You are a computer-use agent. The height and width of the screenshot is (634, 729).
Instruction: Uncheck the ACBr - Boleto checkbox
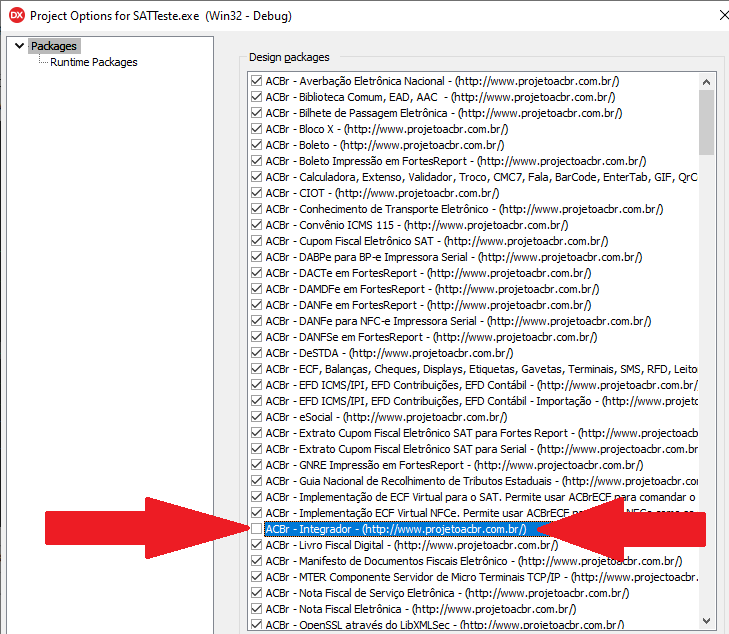coord(256,145)
